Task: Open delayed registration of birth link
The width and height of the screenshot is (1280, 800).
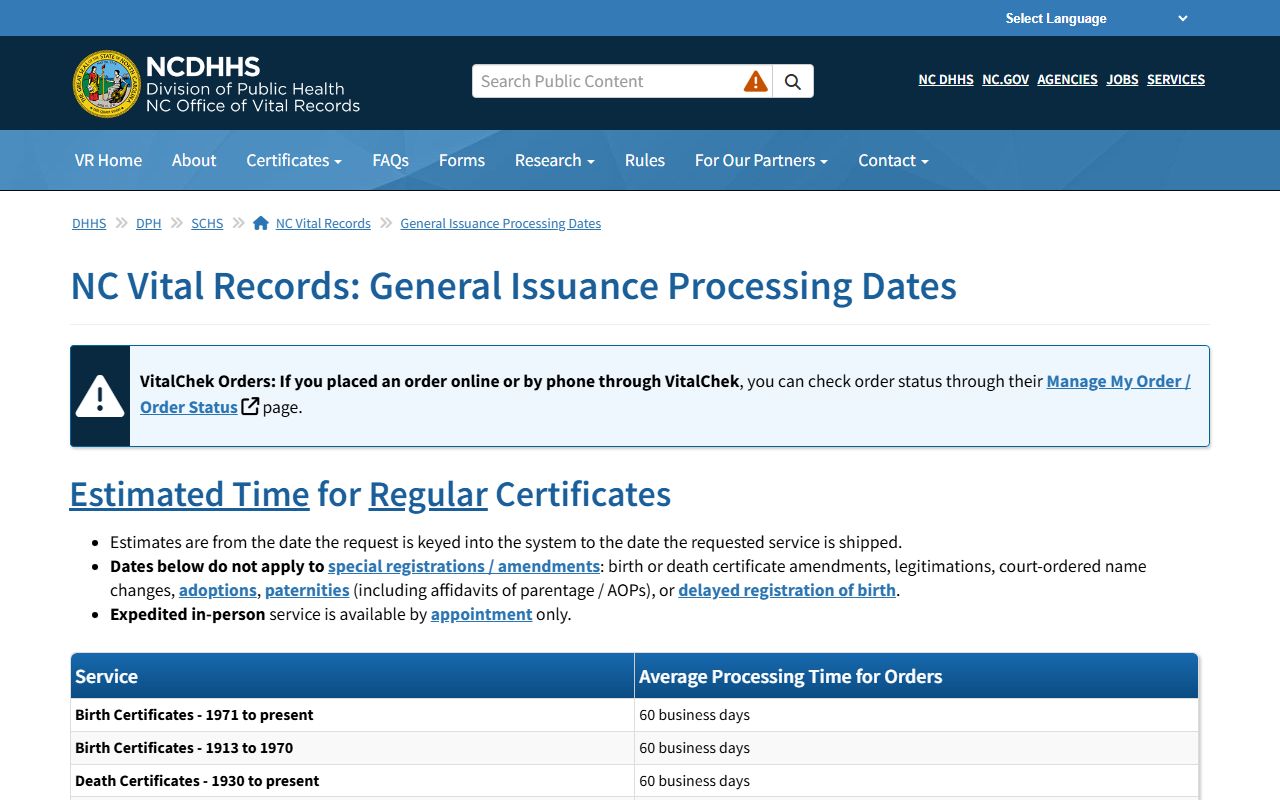Action: point(787,590)
